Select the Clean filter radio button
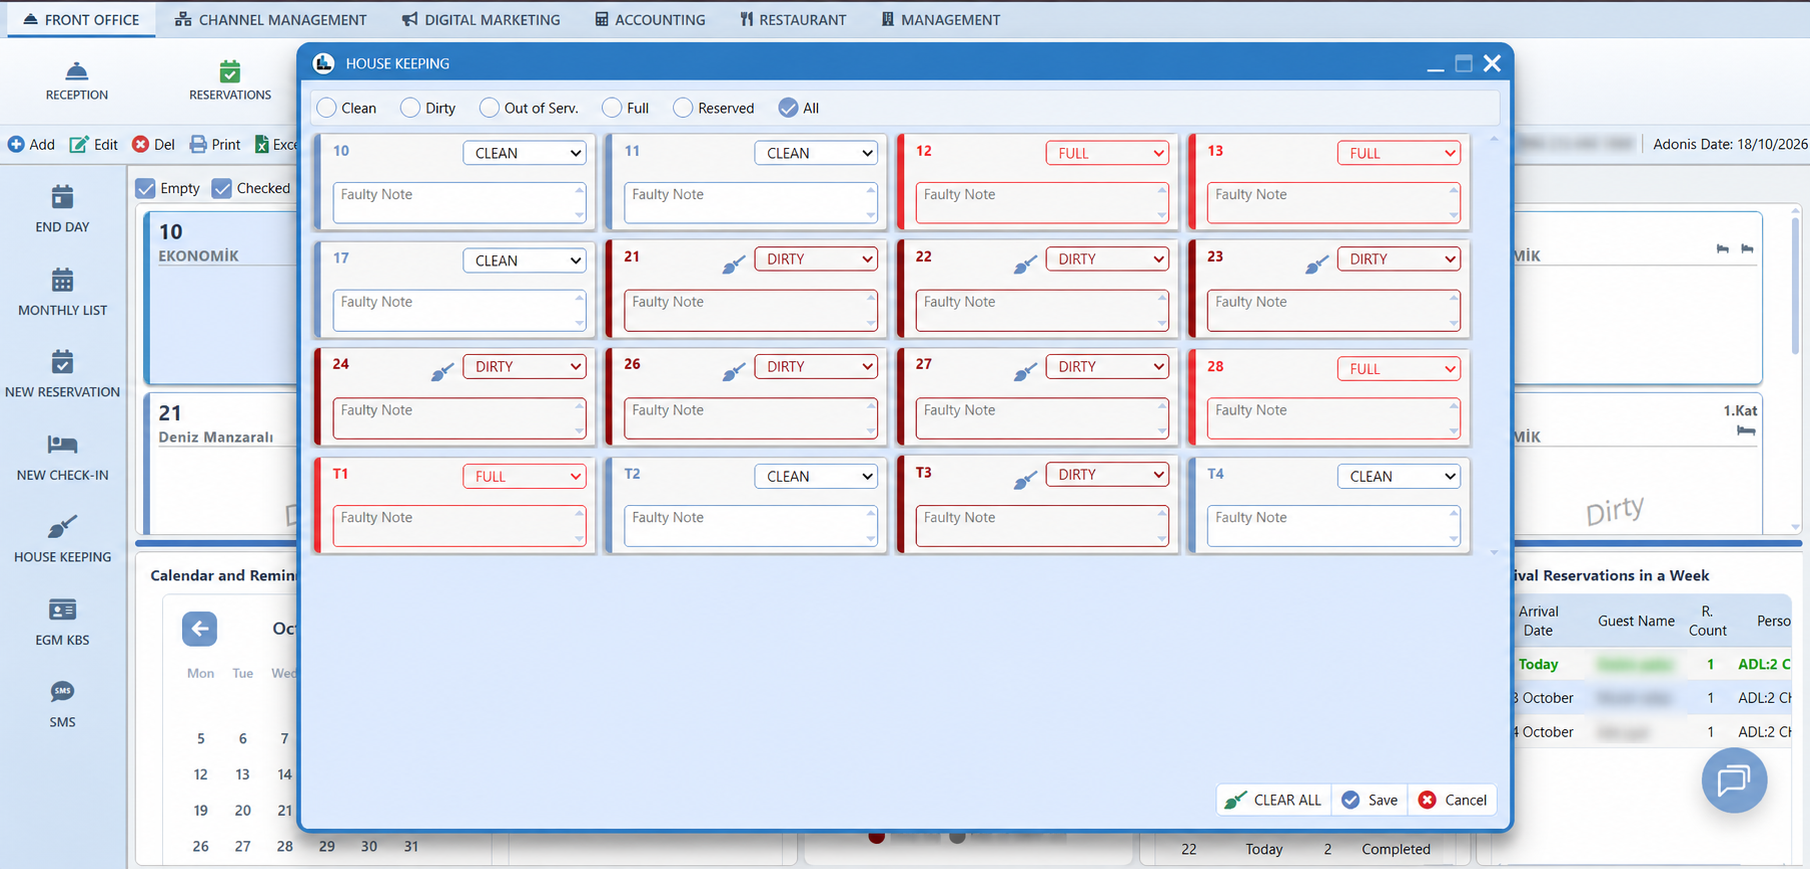Viewport: 1810px width, 869px height. 326,108
